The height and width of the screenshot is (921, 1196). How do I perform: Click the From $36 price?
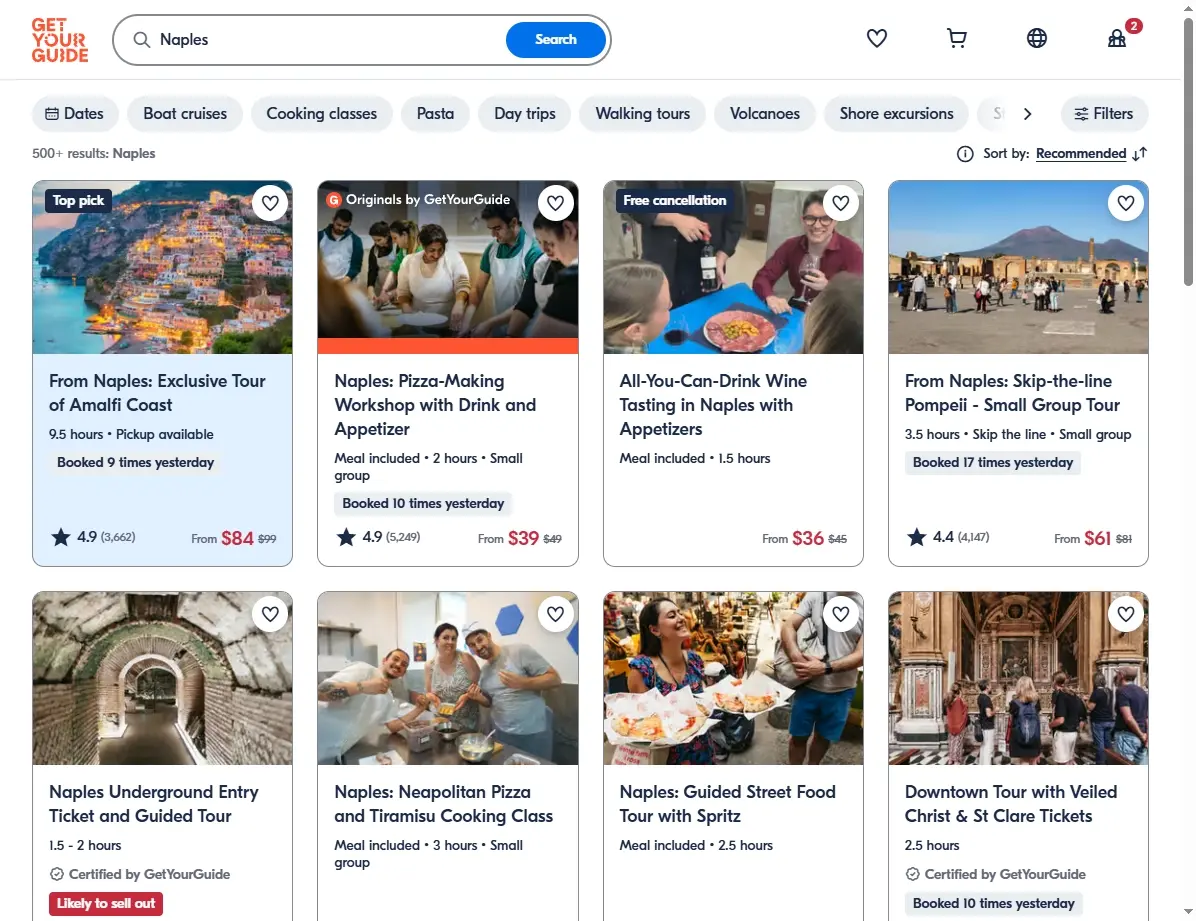tap(804, 539)
